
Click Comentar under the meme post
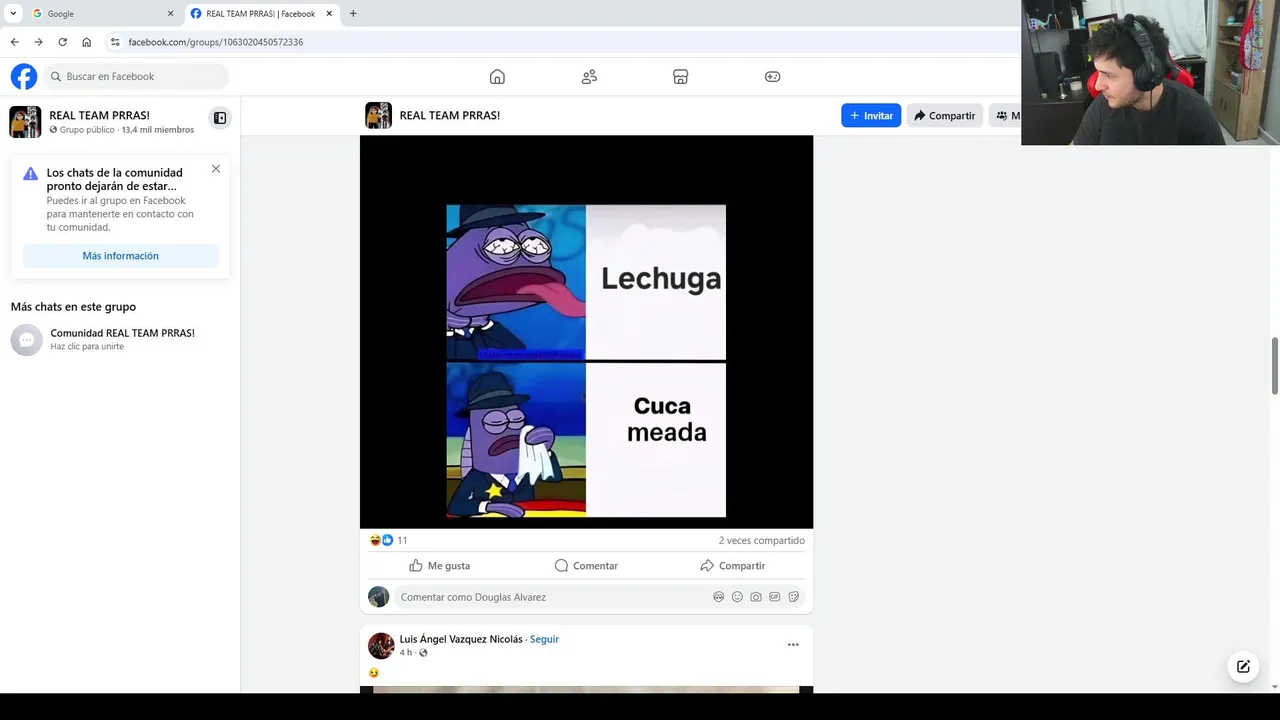(x=586, y=566)
